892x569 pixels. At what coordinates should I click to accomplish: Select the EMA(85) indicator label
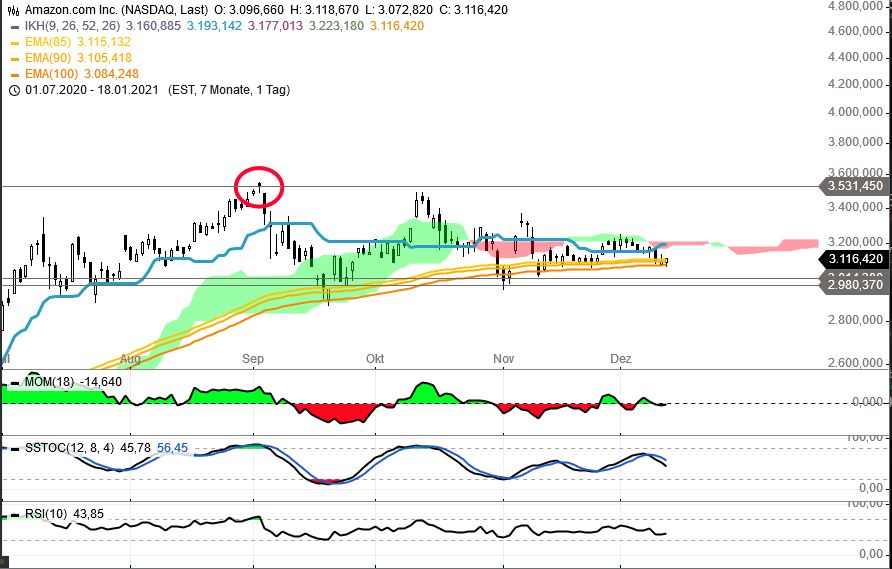click(49, 42)
